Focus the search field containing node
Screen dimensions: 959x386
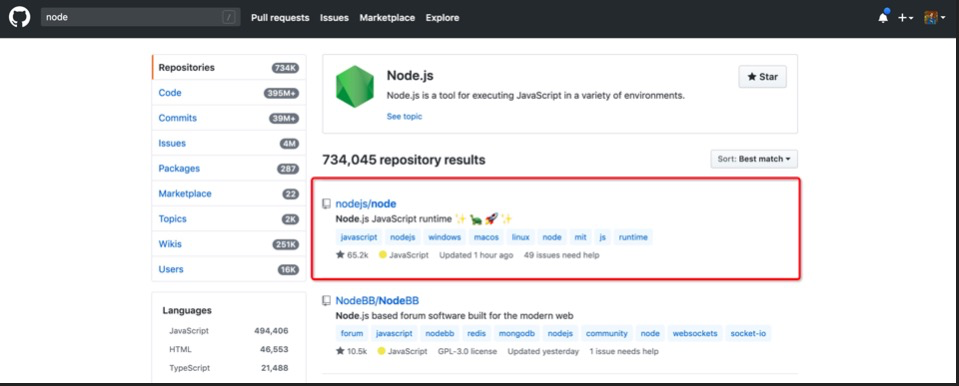pos(141,17)
